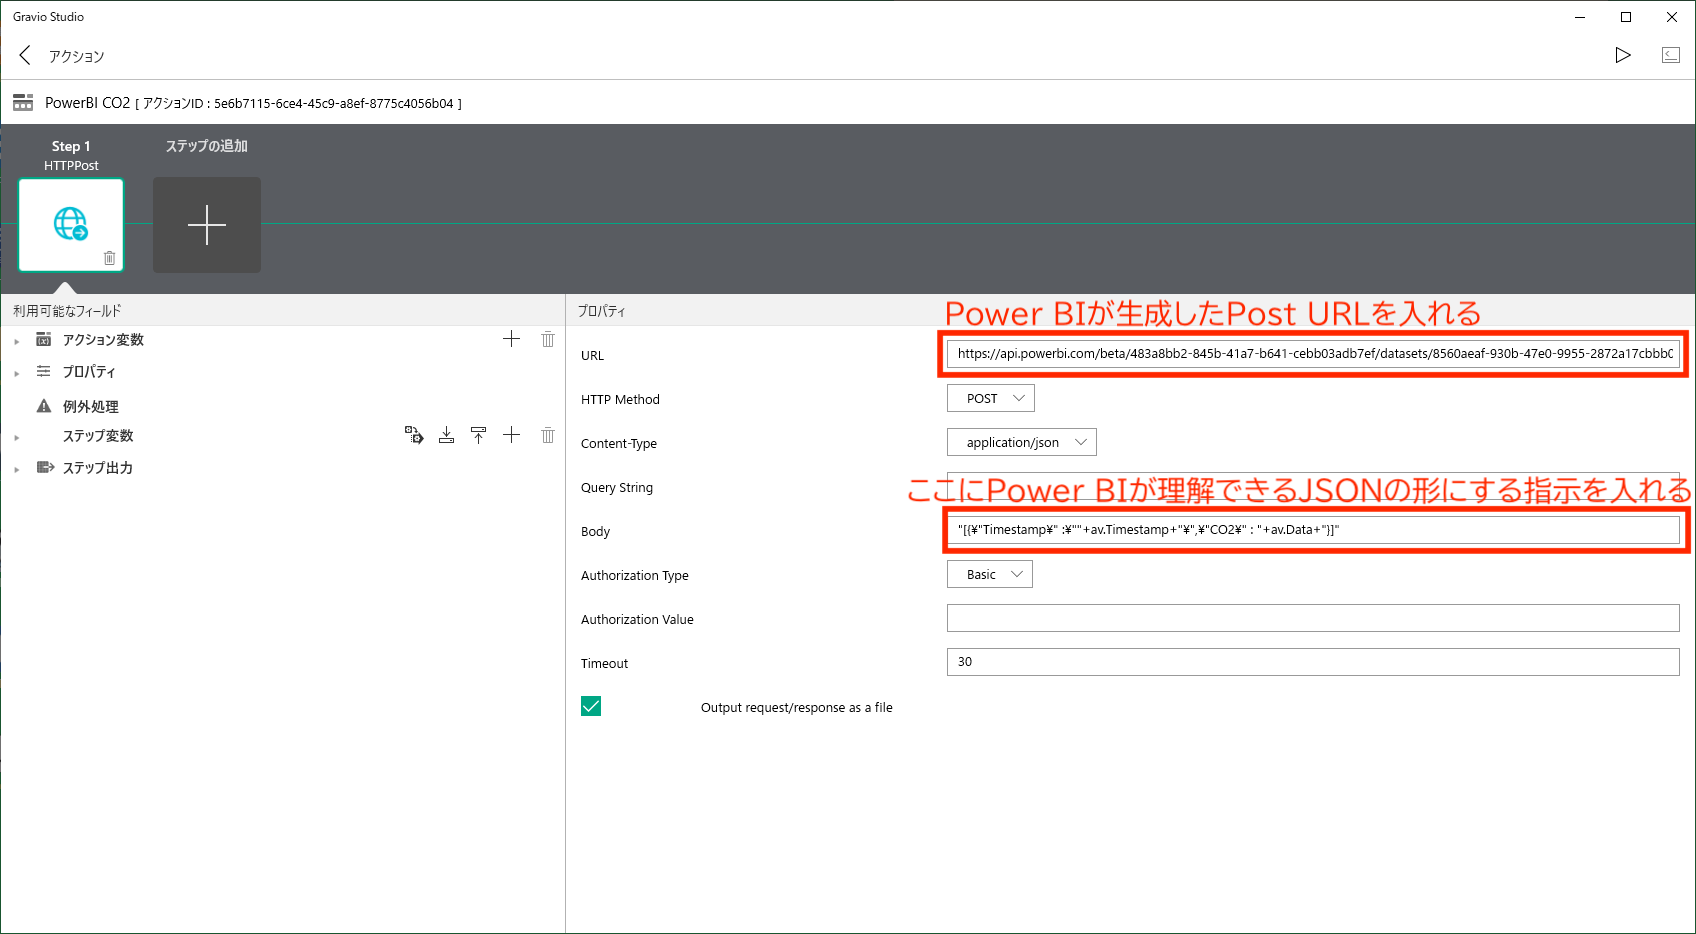This screenshot has height=934, width=1696.
Task: Delete step variable with trash icon
Action: 548,435
